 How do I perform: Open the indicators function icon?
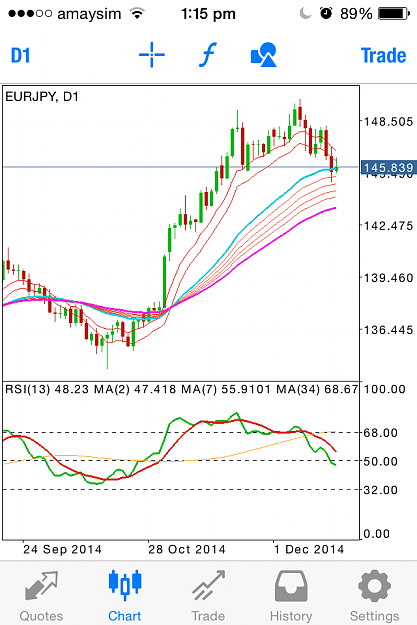(207, 55)
